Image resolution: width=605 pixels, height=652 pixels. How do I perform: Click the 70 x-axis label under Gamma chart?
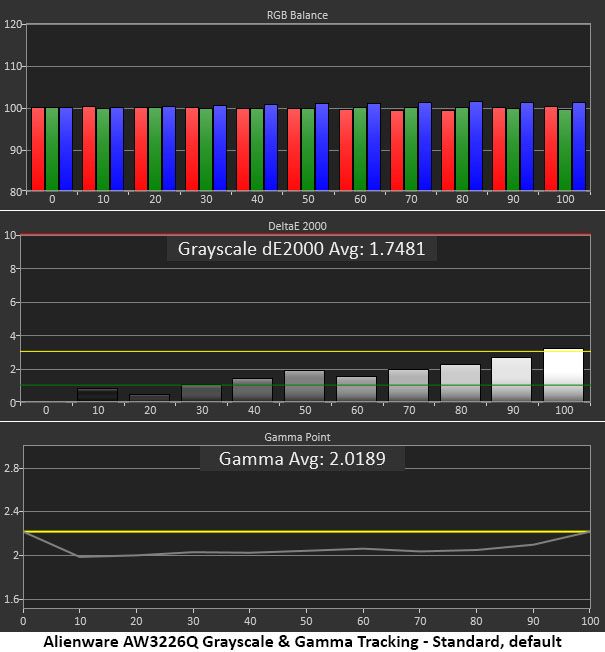click(420, 621)
